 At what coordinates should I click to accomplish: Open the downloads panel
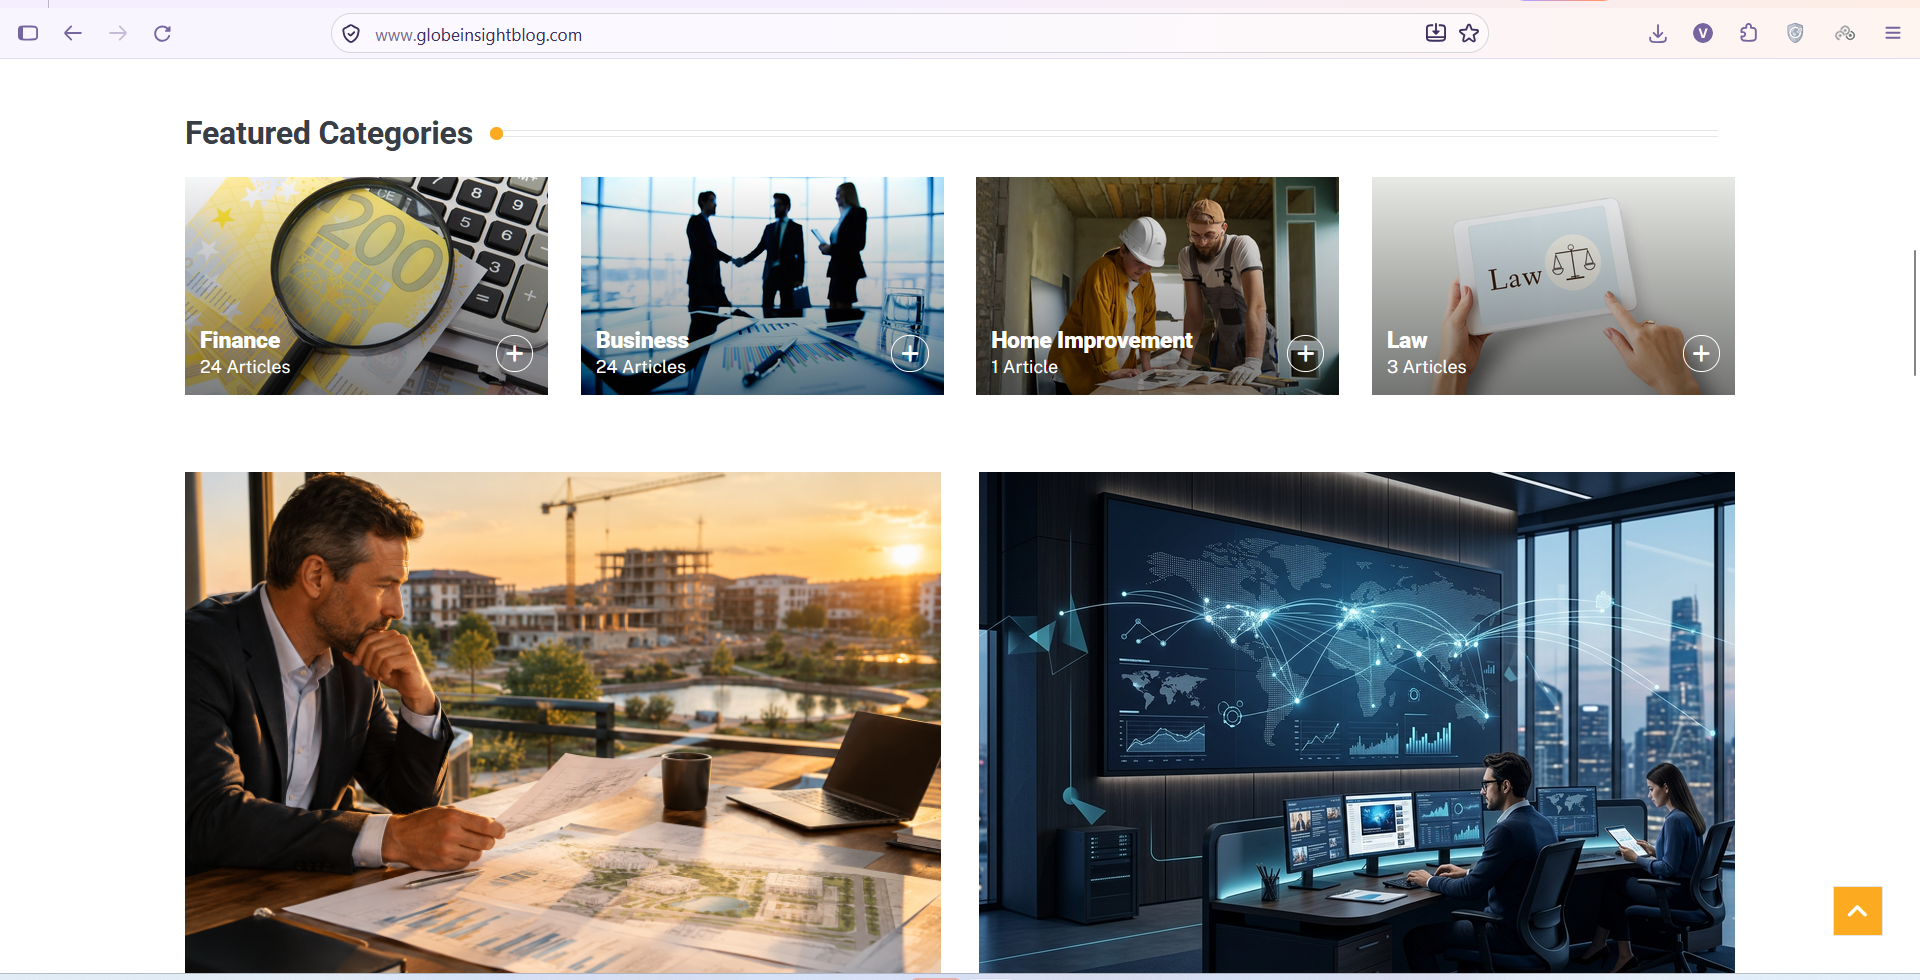tap(1658, 33)
